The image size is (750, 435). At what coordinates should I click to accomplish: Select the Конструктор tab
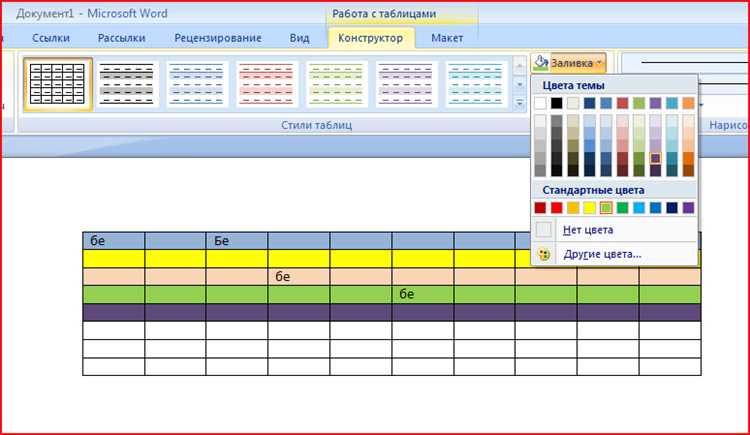[371, 38]
